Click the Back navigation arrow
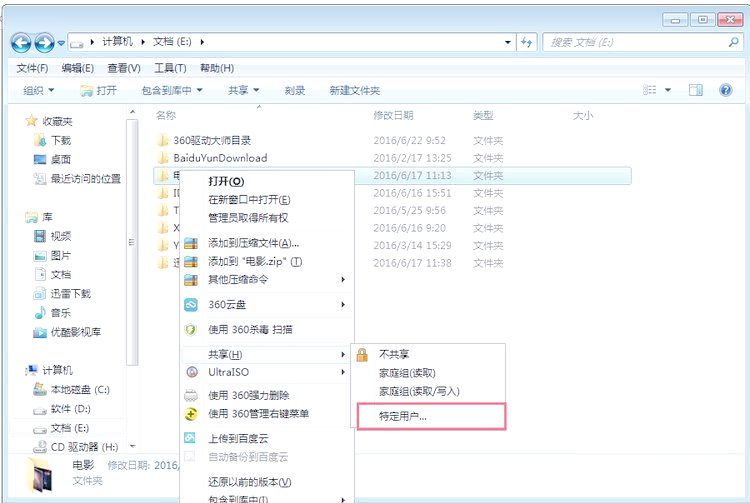This screenshot has width=750, height=503. pos(21,43)
